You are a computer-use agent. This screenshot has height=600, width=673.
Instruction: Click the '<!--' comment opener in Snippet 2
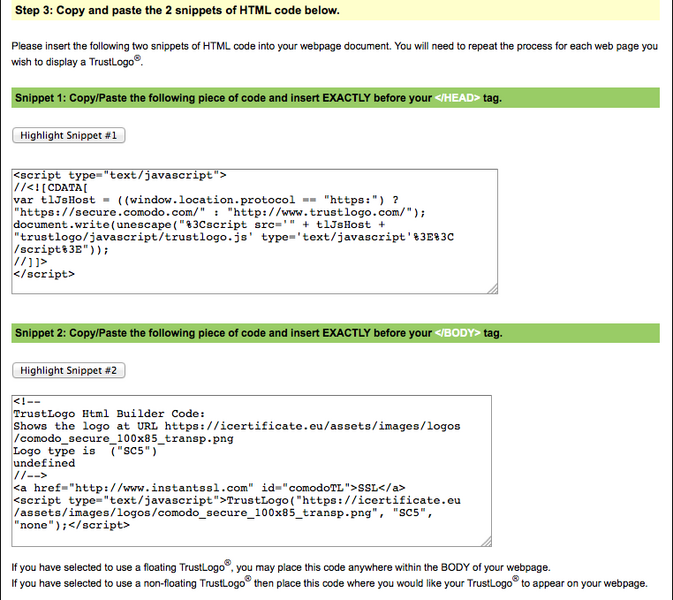[x=24, y=401]
